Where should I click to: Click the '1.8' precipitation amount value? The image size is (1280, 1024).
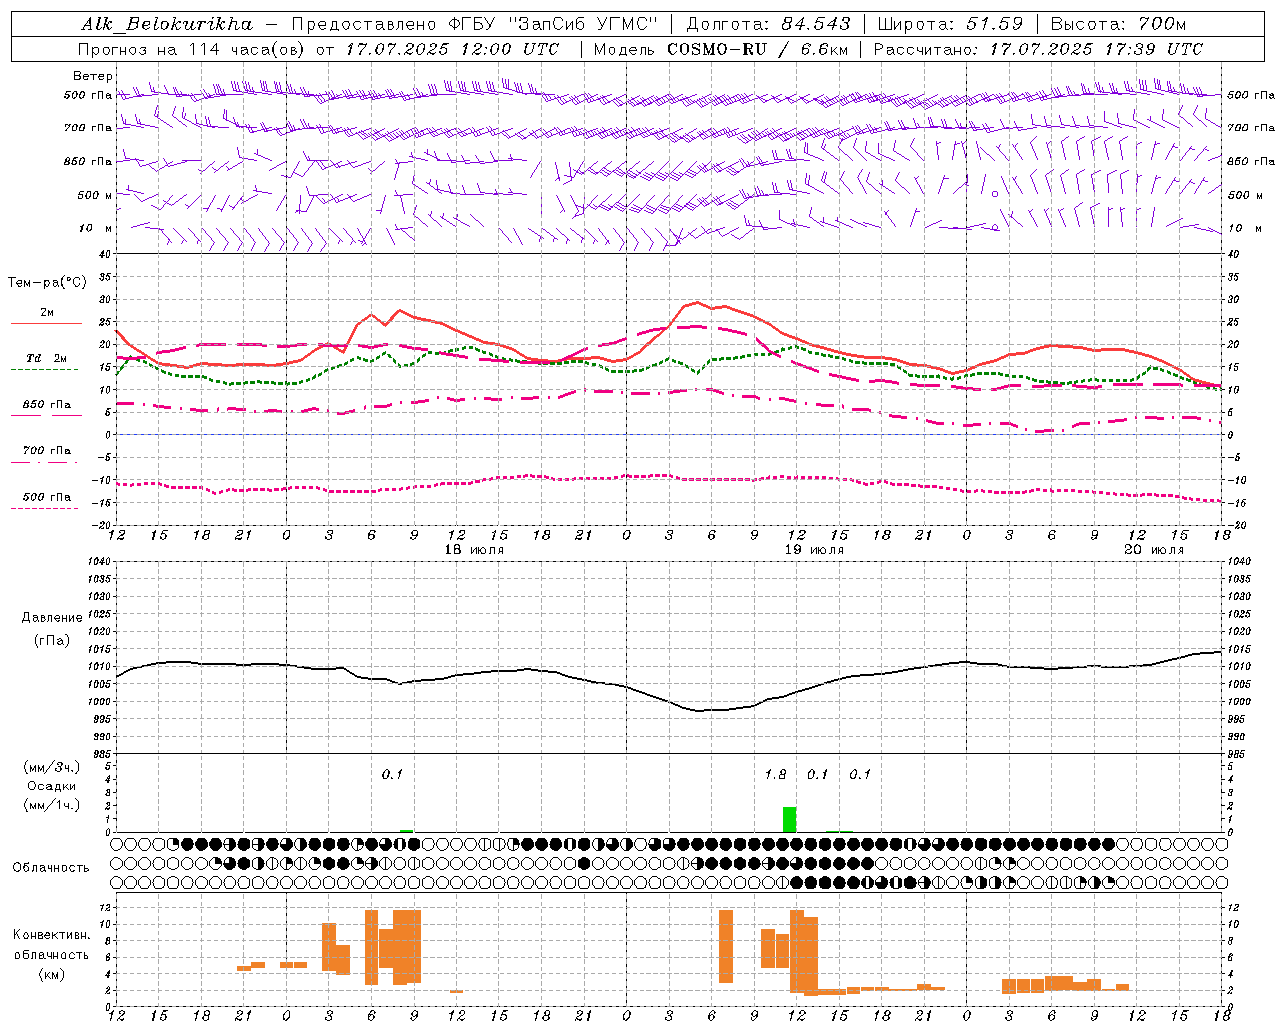tap(775, 774)
